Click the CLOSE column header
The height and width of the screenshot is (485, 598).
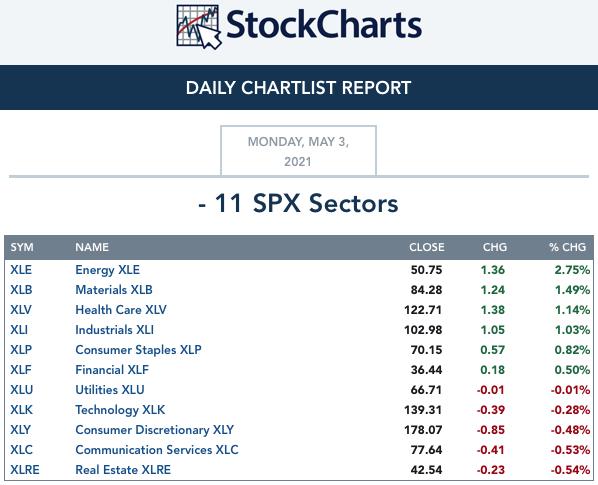[427, 247]
